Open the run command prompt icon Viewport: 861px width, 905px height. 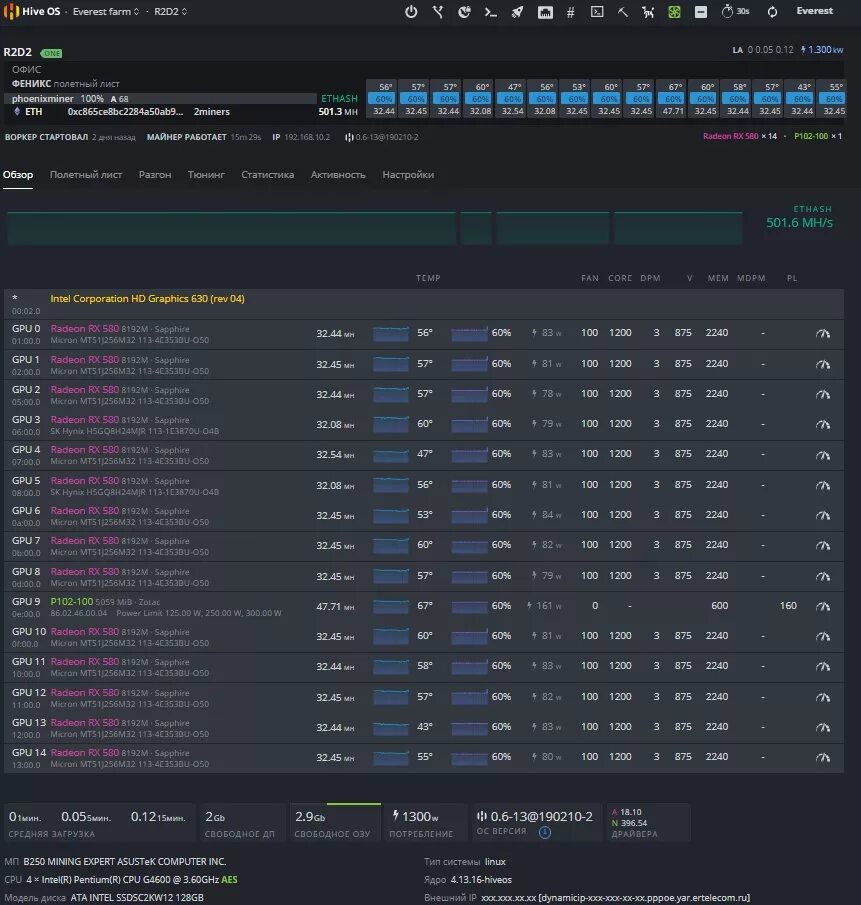pos(491,12)
